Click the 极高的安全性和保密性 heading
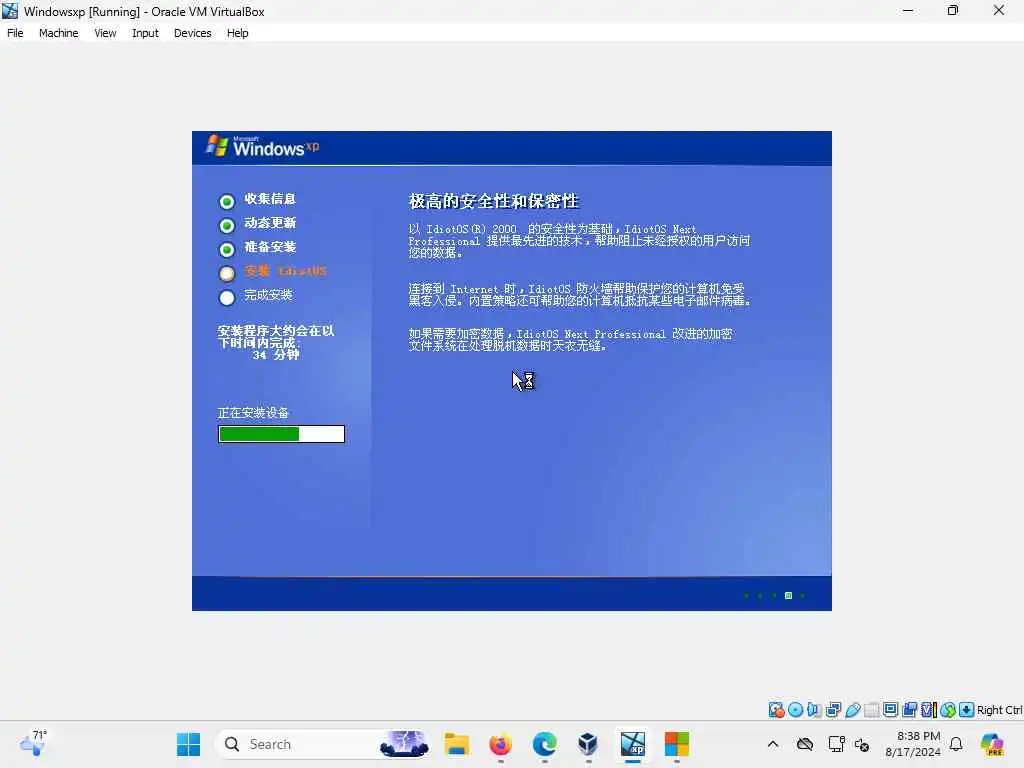 tap(494, 201)
